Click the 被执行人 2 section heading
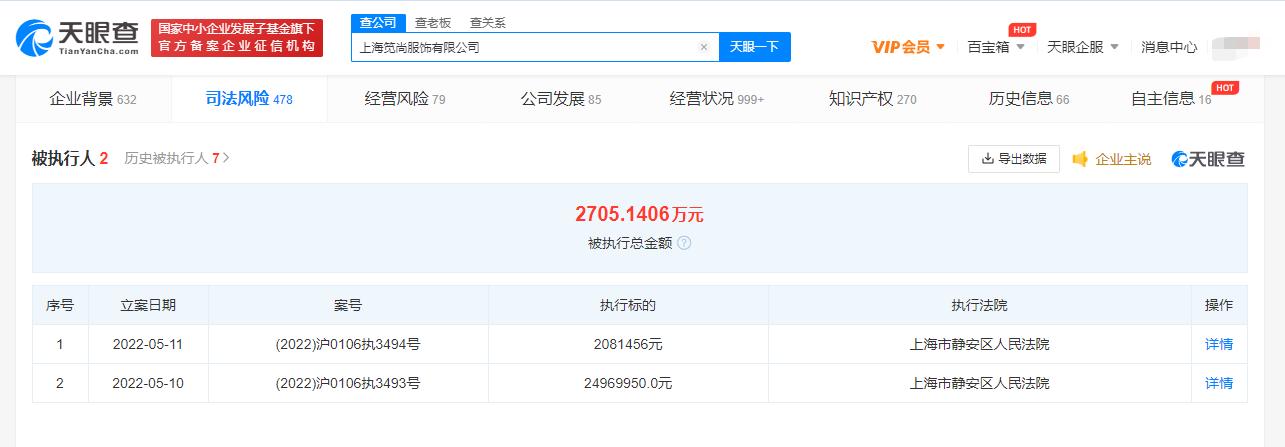Viewport: 1285px width, 447px height. 69,158
